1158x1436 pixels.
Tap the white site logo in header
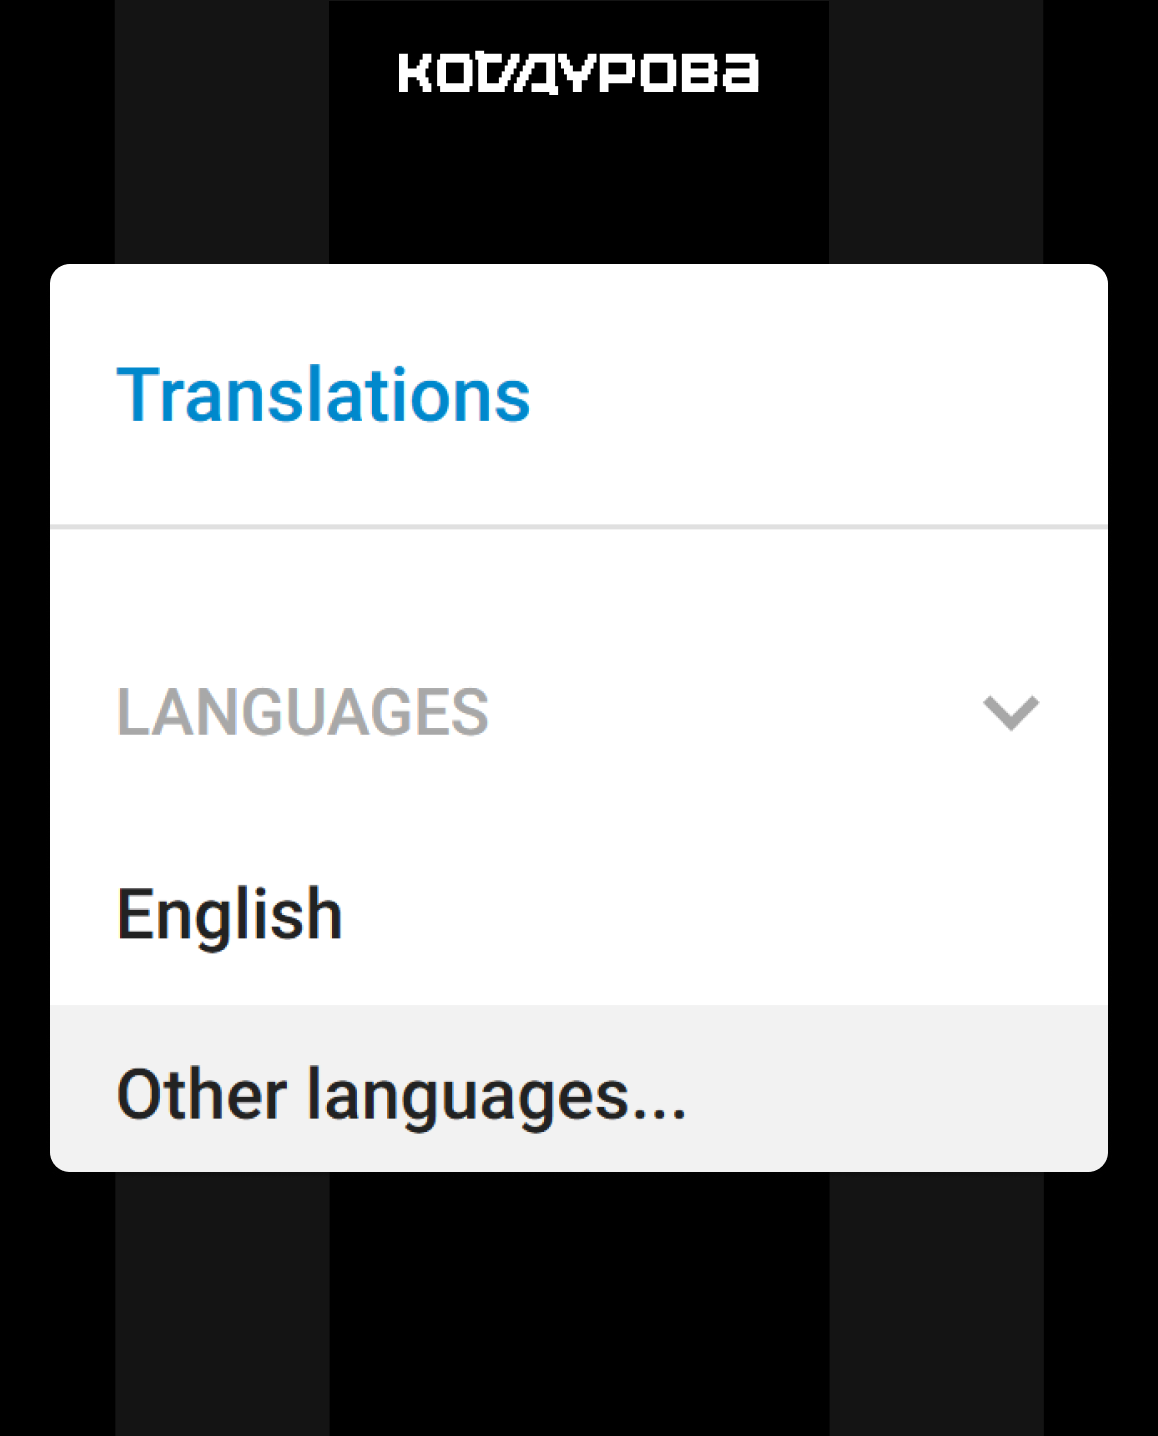tap(578, 73)
